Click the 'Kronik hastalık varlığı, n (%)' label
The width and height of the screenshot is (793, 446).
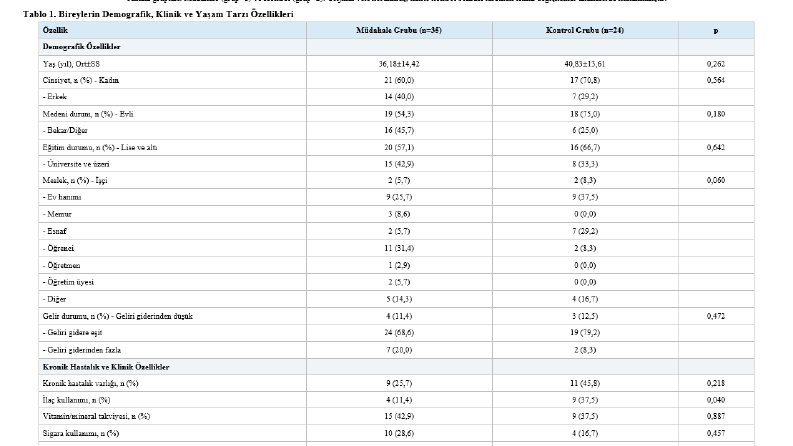point(91,383)
